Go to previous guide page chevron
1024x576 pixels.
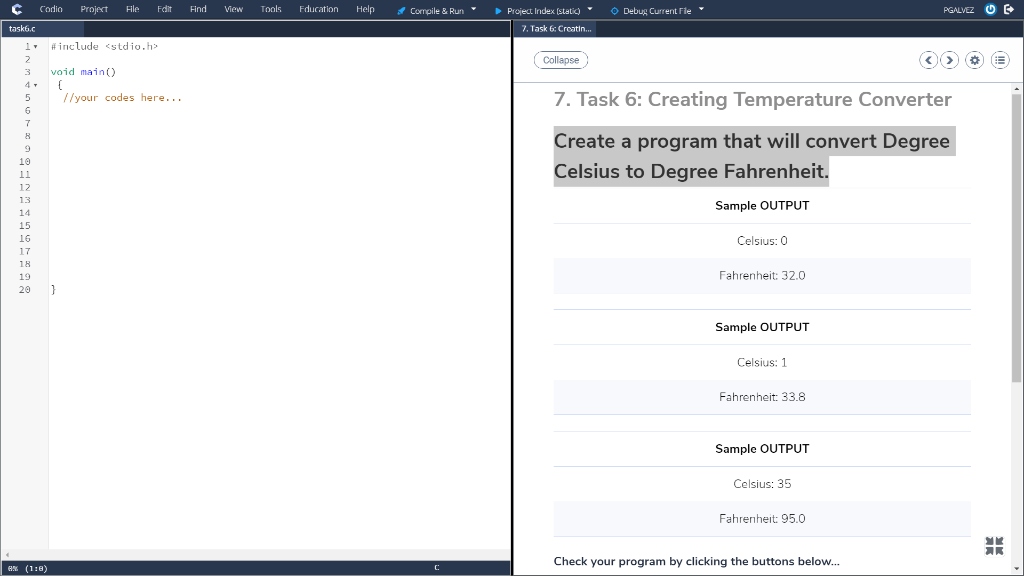928,60
